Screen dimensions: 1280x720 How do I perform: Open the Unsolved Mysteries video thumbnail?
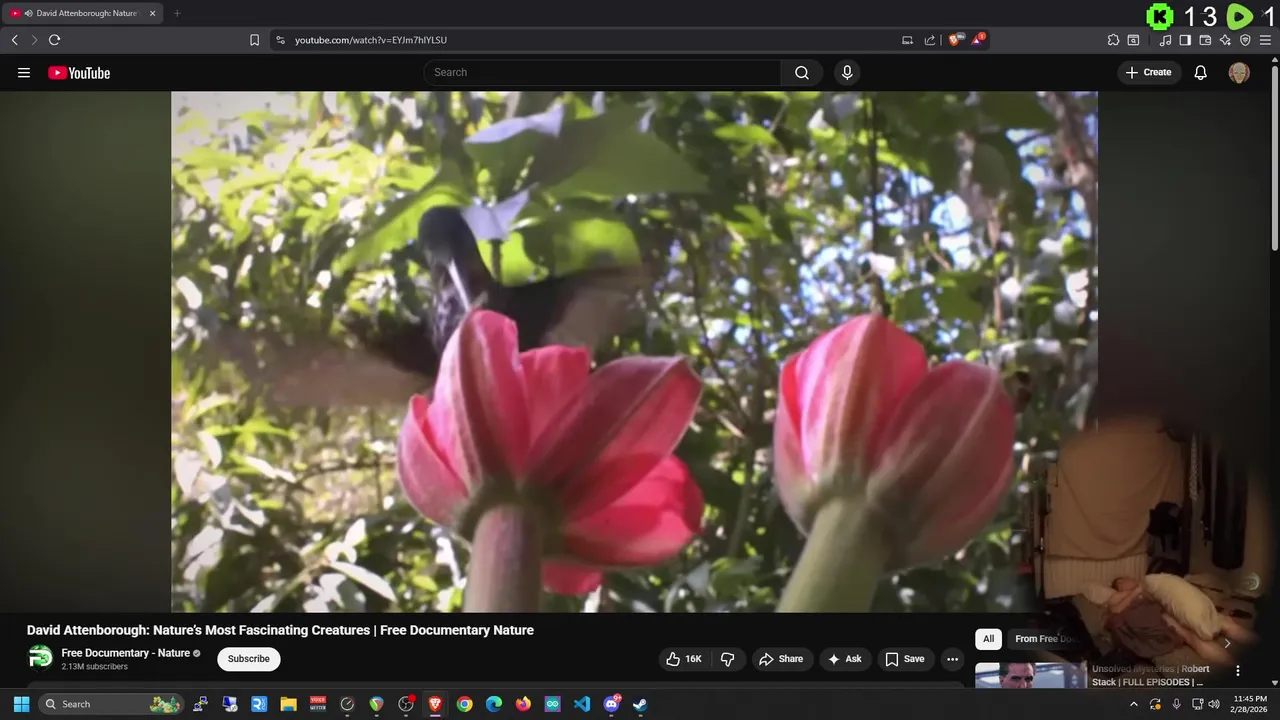[1030, 676]
